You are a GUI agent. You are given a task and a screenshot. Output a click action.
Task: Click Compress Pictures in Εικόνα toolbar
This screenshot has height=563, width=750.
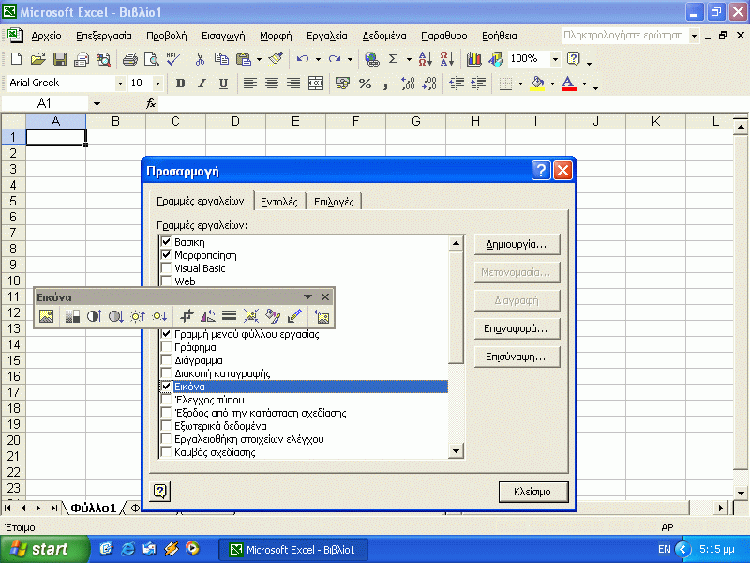coord(251,316)
